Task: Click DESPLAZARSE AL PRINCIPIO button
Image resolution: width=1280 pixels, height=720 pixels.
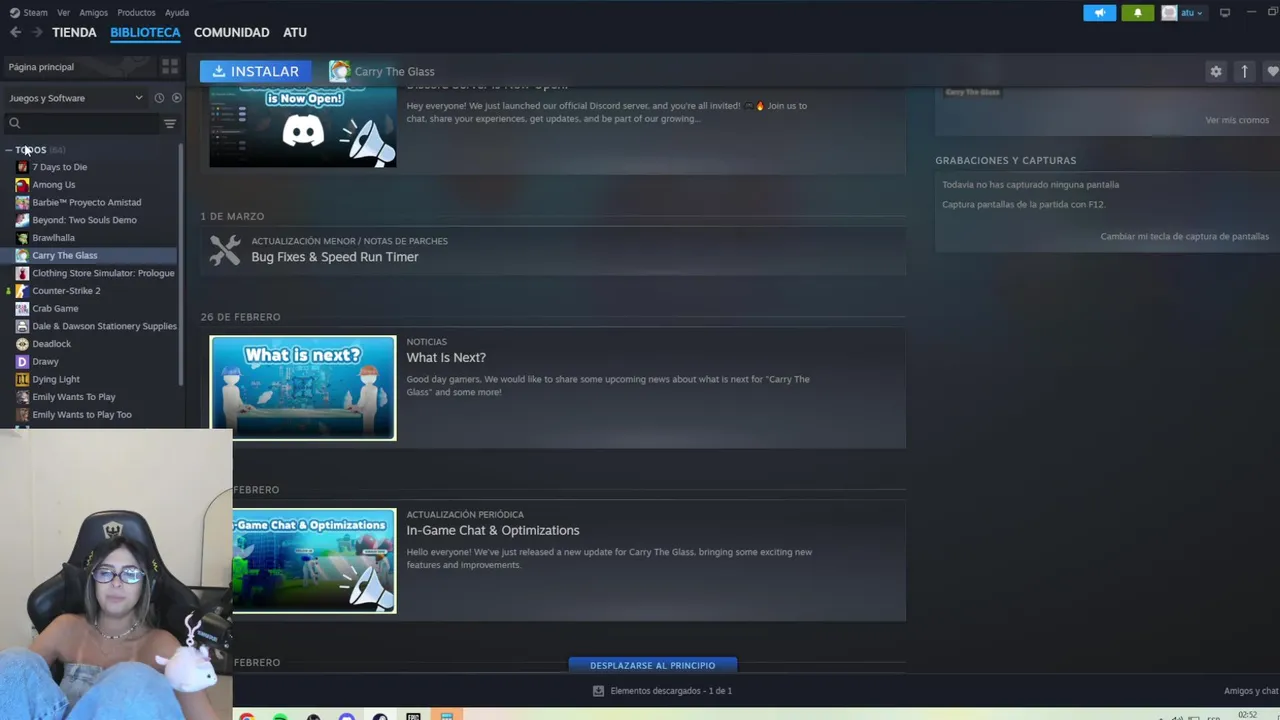Action: (652, 665)
